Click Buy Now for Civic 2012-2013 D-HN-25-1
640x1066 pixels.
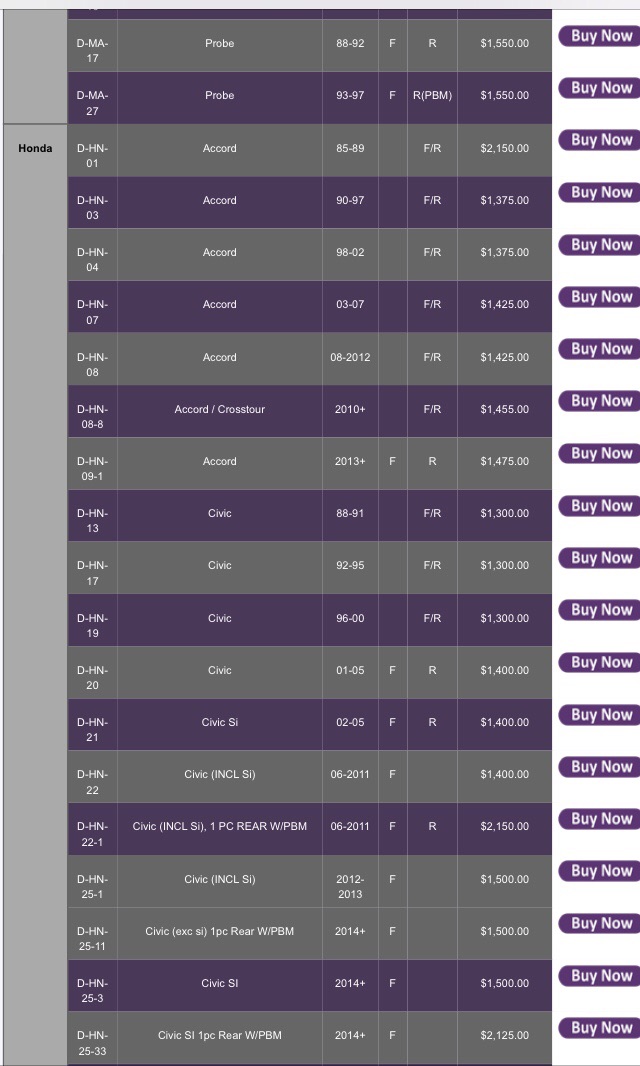click(x=599, y=871)
